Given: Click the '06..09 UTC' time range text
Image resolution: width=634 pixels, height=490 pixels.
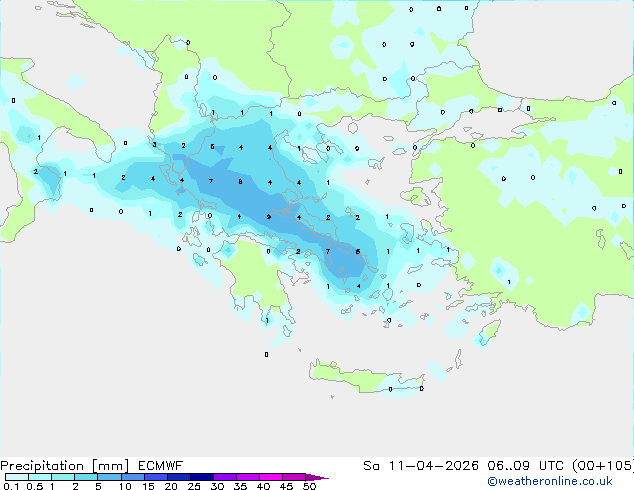Looking at the screenshot, I should pyautogui.click(x=527, y=466).
